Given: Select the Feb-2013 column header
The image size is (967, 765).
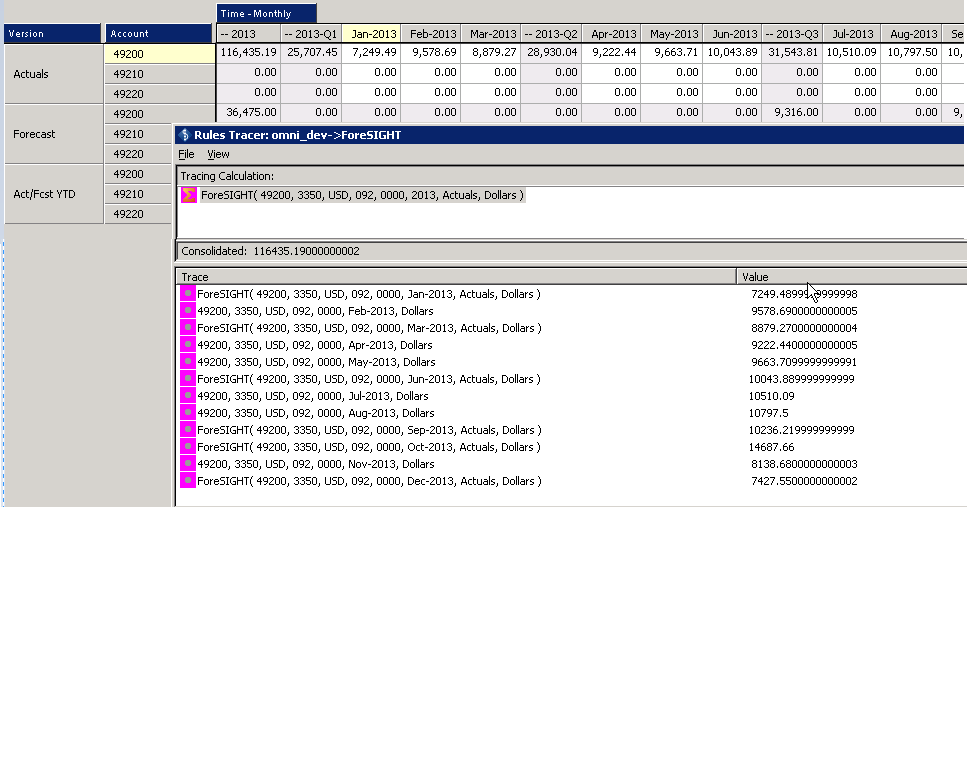Looking at the screenshot, I should pyautogui.click(x=431, y=35).
